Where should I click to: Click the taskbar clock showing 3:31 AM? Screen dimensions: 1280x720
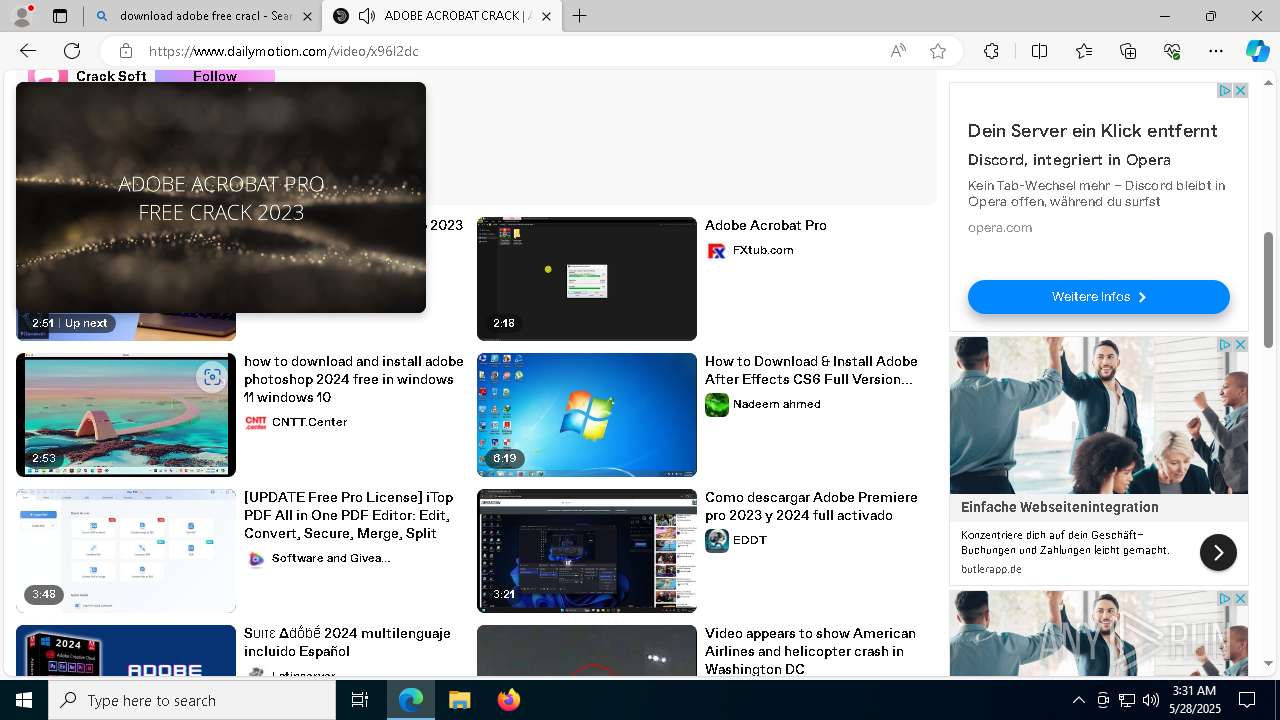click(x=1194, y=700)
